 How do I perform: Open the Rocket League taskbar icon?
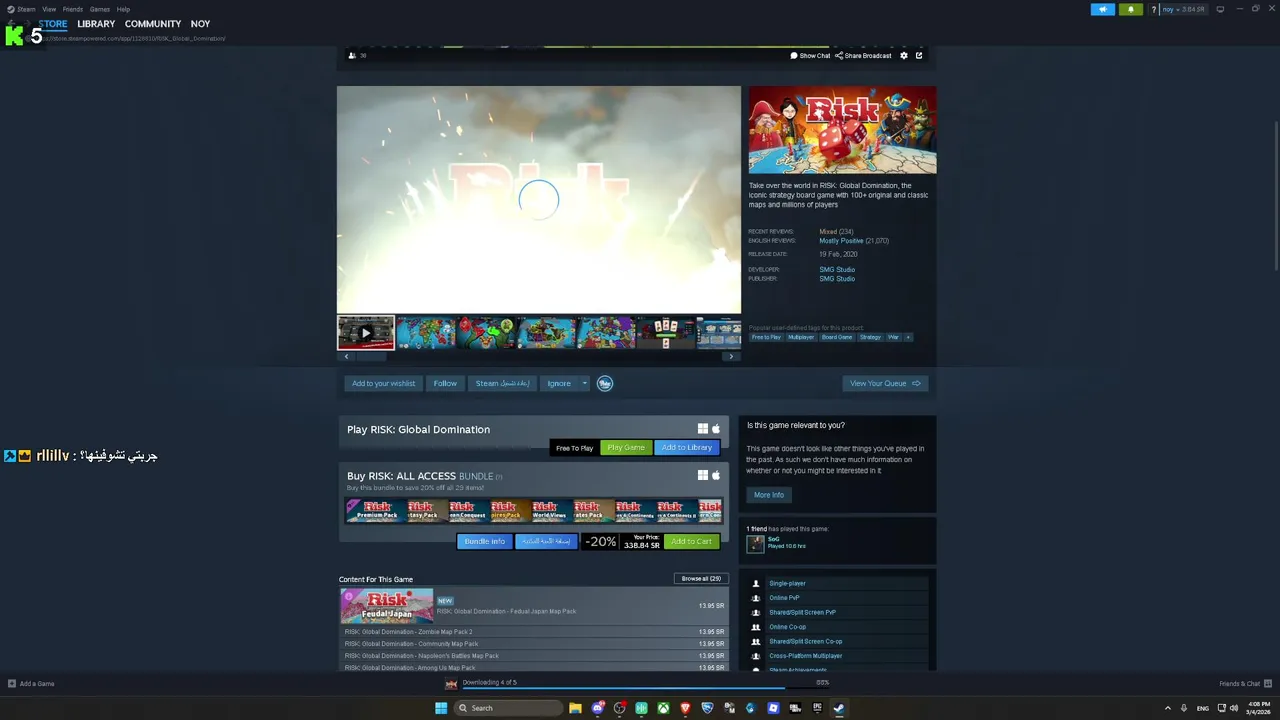pos(707,708)
